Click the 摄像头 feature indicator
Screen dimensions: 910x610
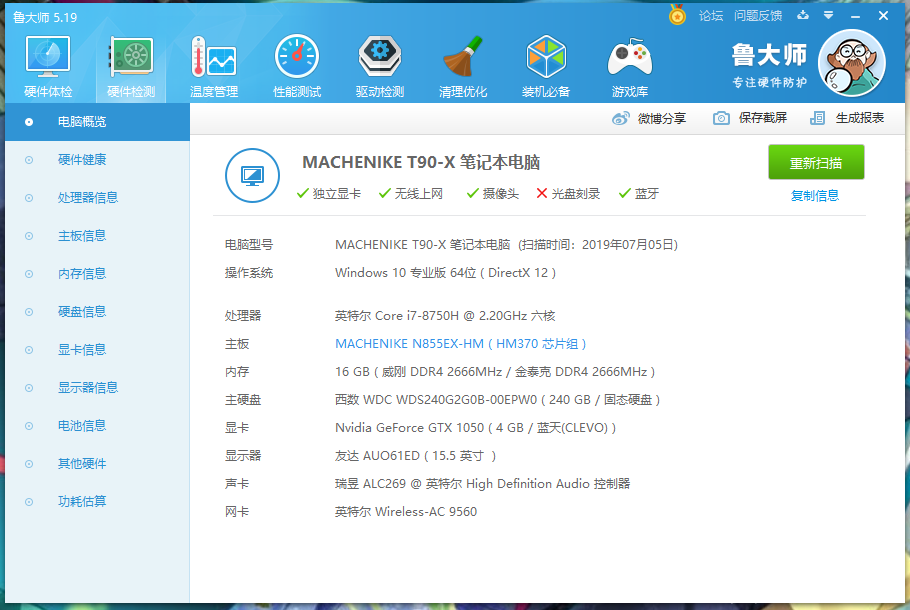(x=493, y=193)
